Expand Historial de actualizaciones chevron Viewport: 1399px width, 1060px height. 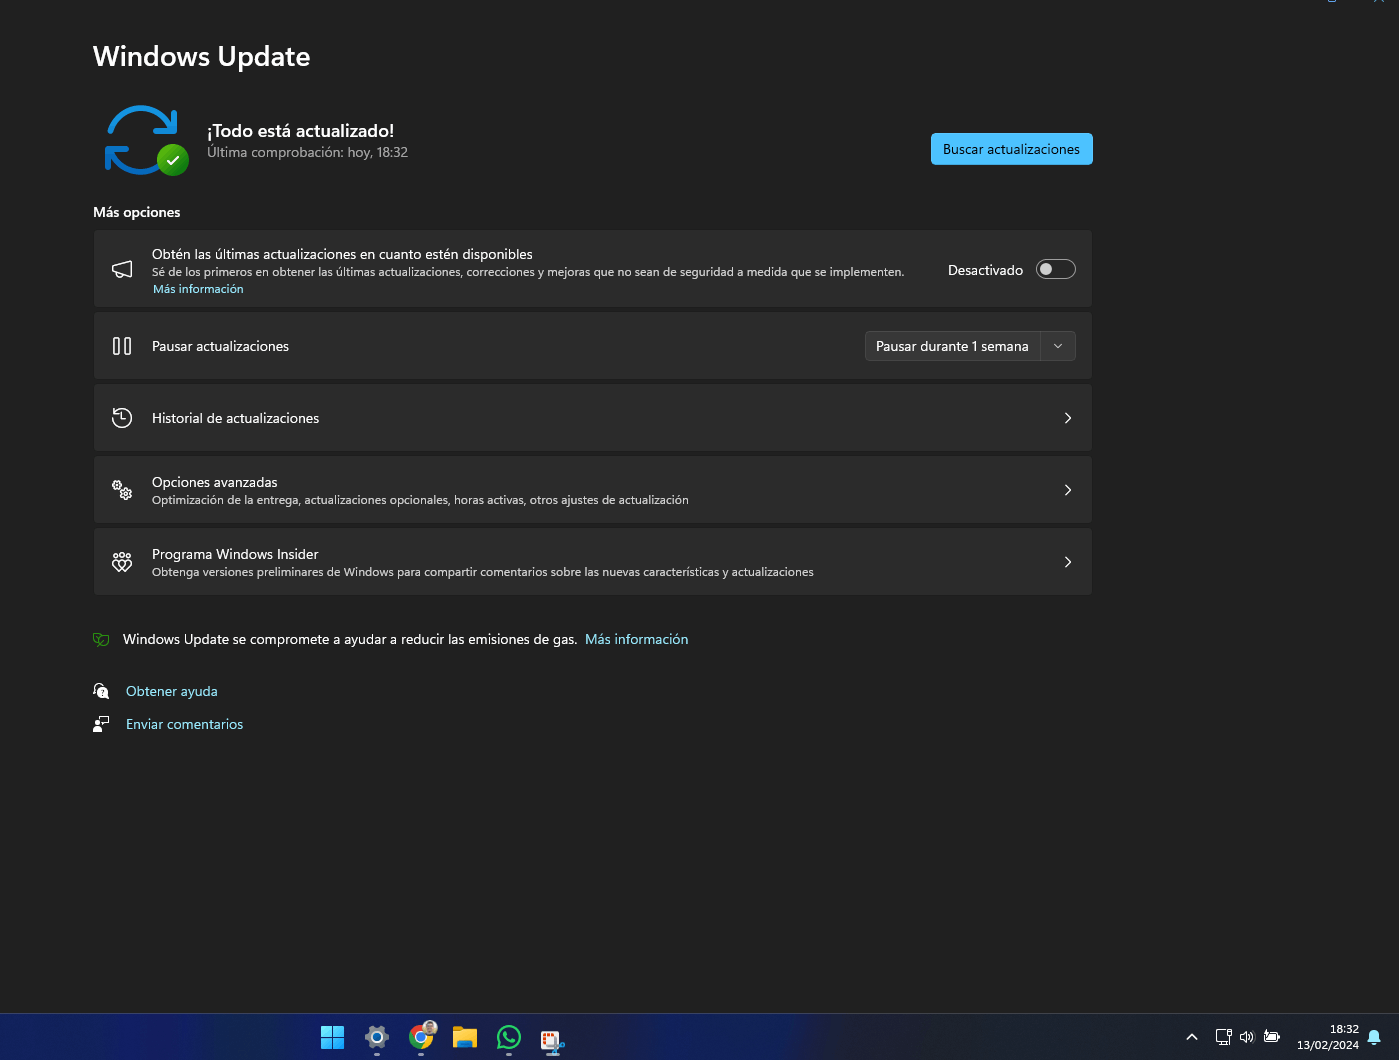coord(1068,418)
